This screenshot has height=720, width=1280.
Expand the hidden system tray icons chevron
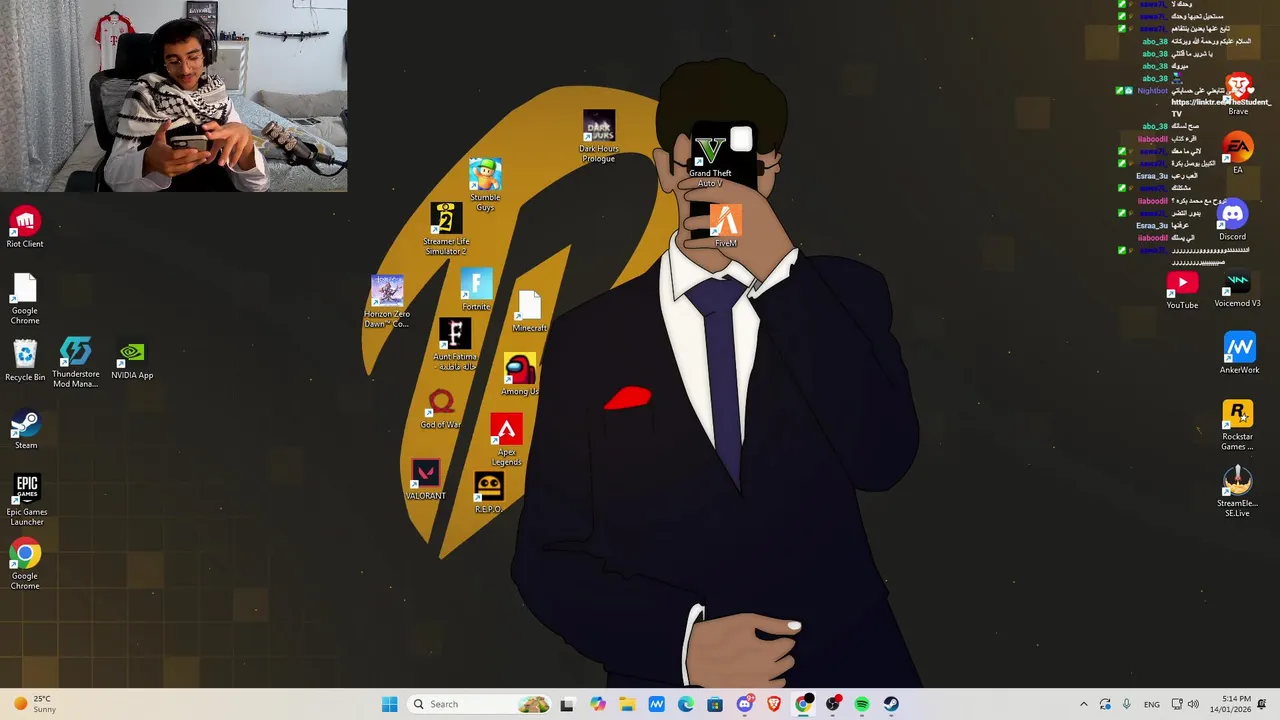pos(1083,704)
